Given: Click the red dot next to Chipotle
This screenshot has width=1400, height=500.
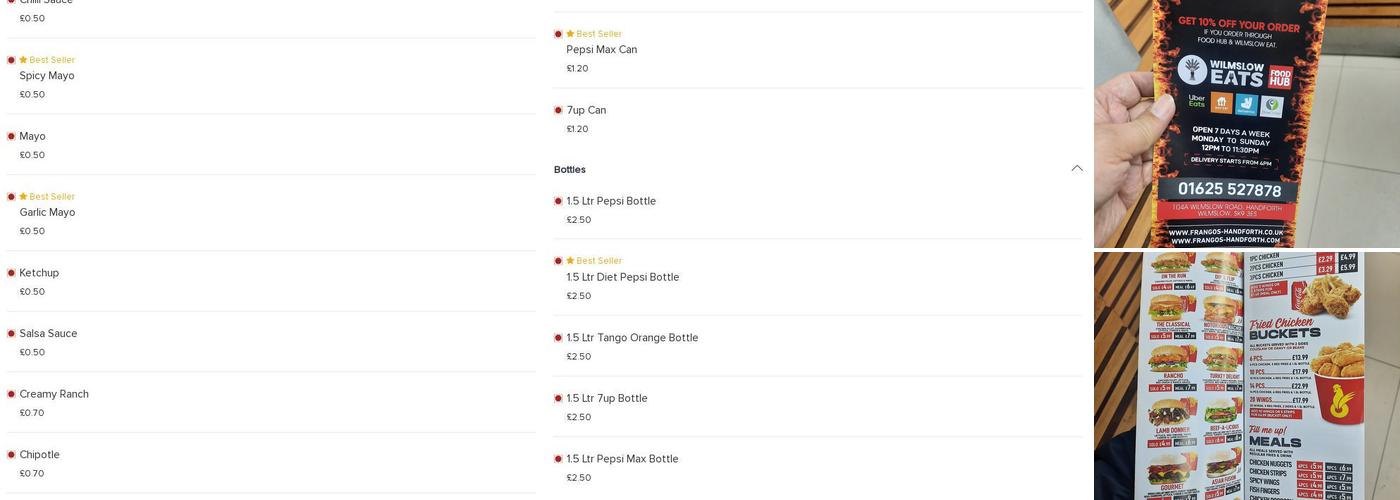Looking at the screenshot, I should point(11,455).
